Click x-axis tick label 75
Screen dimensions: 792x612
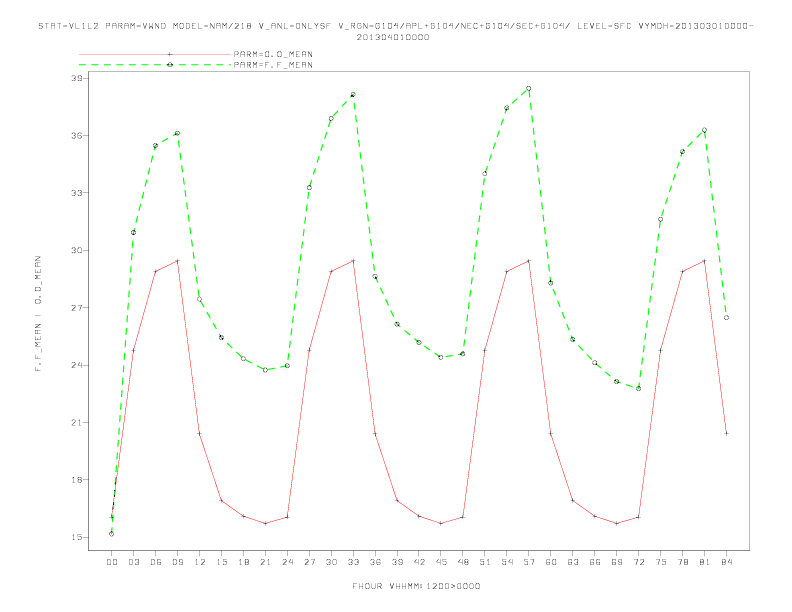pyautogui.click(x=661, y=562)
